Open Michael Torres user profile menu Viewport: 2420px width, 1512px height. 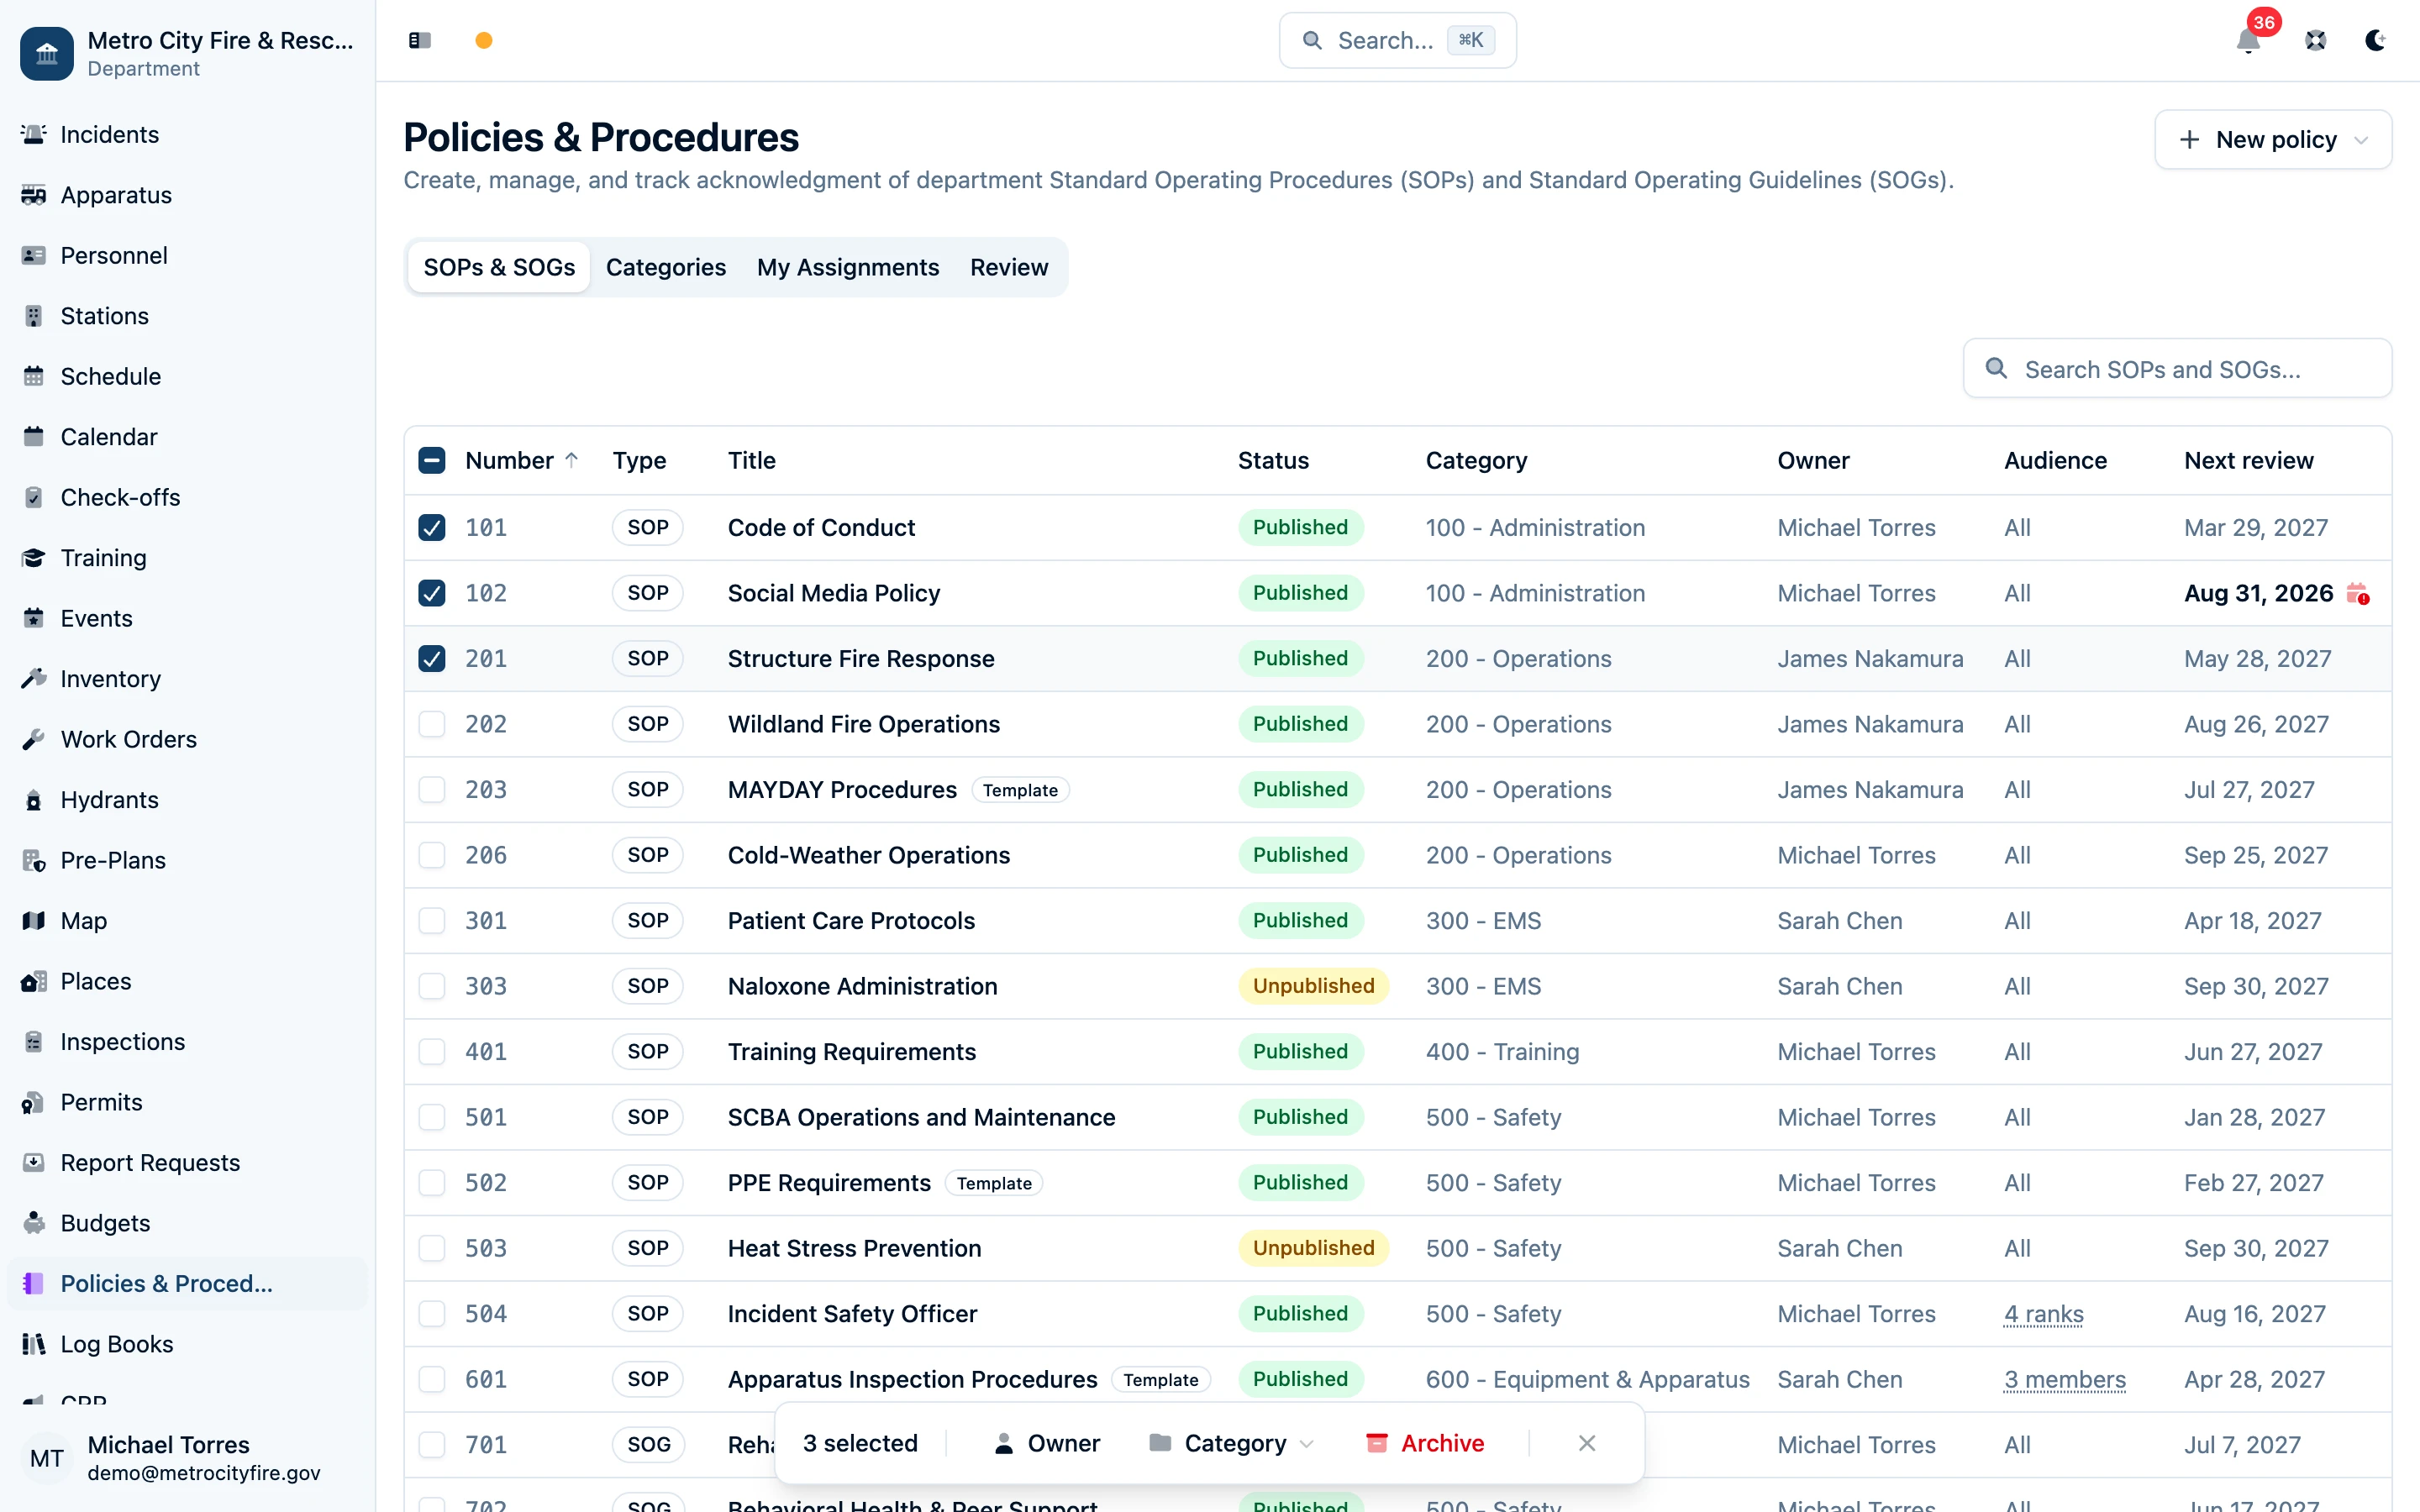188,1458
